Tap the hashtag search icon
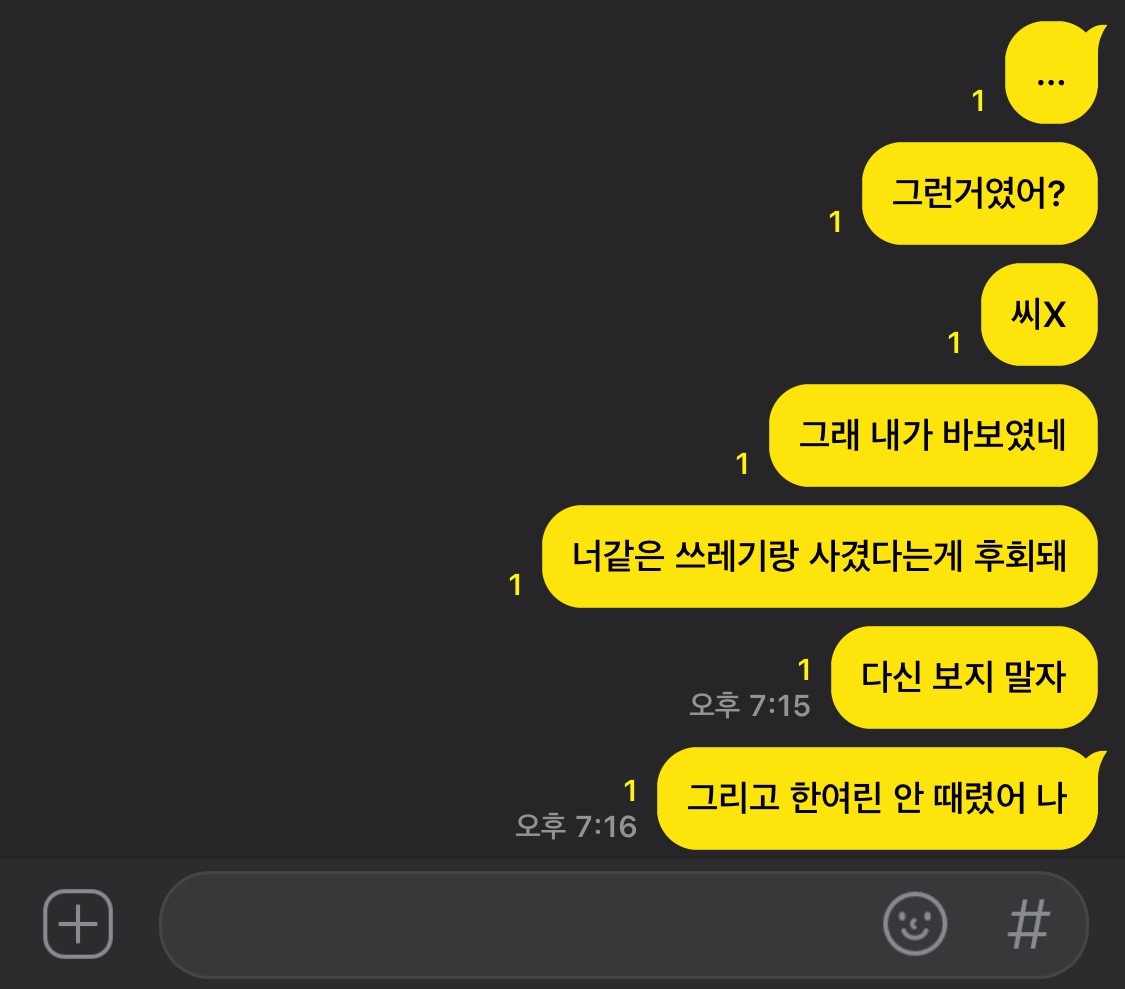Screen dimensions: 1125x989 (1029, 924)
